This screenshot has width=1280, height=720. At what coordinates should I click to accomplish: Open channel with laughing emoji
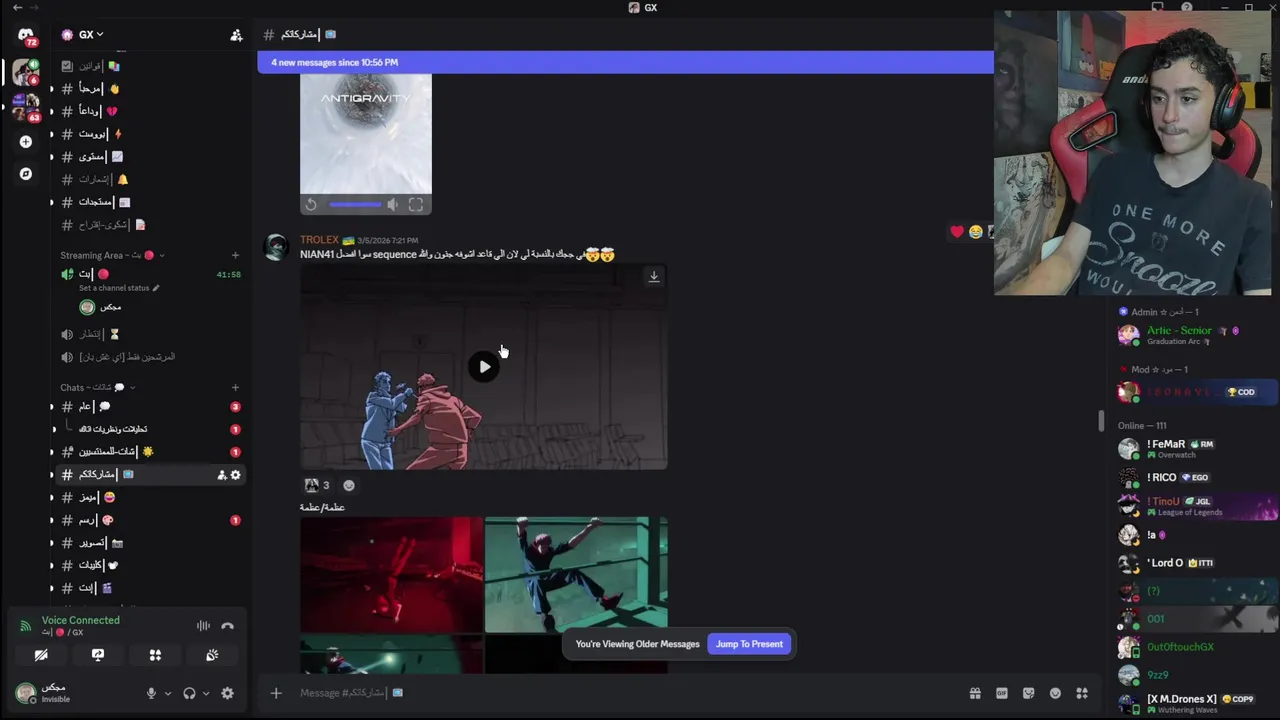(150, 497)
